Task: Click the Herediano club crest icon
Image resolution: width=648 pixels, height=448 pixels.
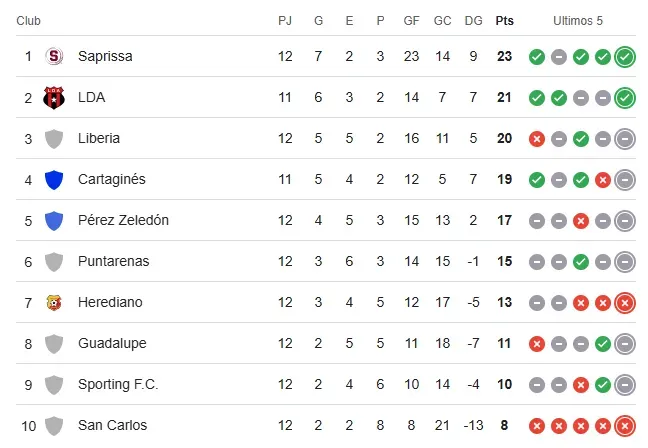Action: (x=54, y=302)
